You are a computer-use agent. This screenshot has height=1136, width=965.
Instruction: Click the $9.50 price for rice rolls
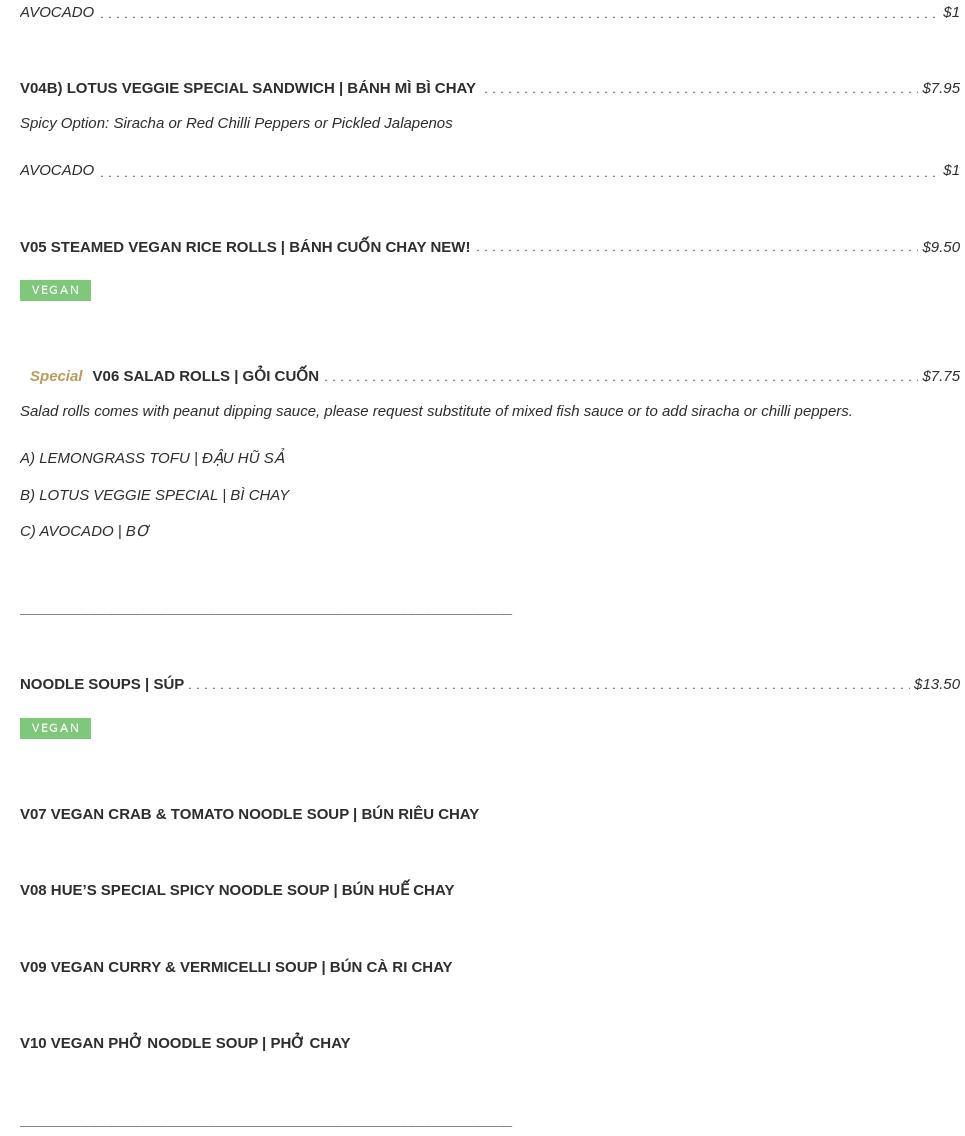tap(940, 247)
